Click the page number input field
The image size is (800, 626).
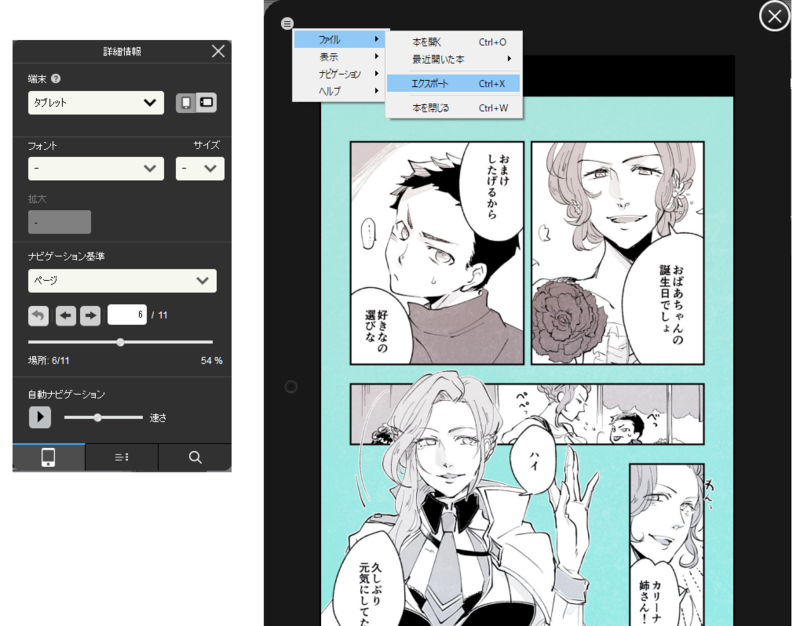[127, 315]
